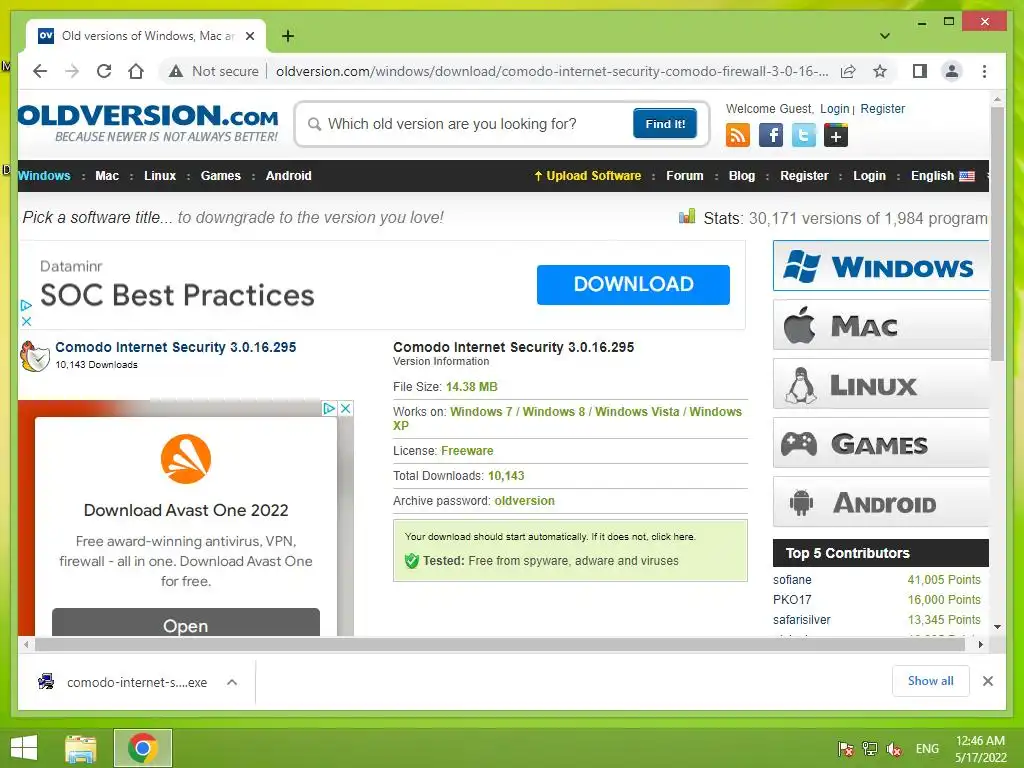Screen dimensions: 1024x768
Task: Click Register in the black nav bar
Action: click(804, 176)
